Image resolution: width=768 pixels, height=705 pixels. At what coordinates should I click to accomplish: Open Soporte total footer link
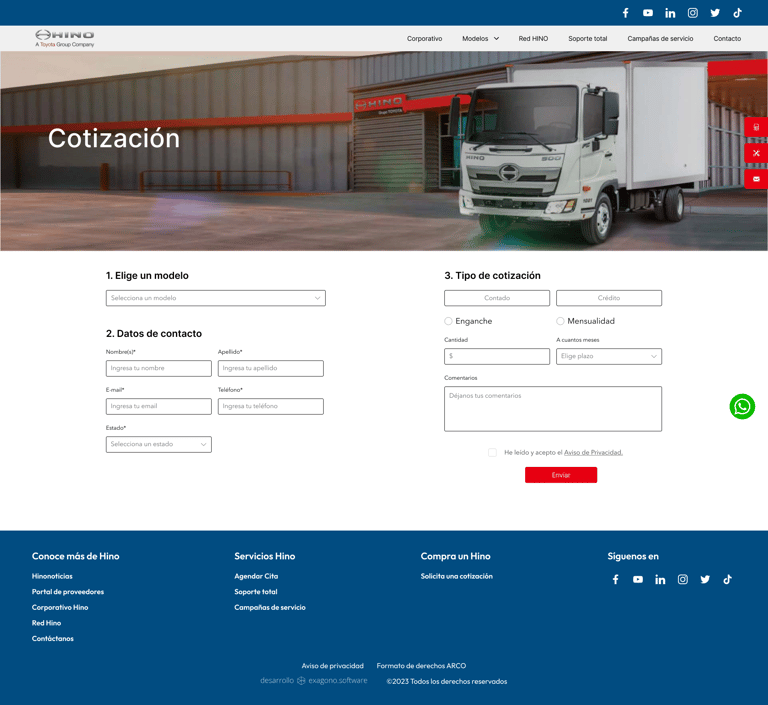256,592
